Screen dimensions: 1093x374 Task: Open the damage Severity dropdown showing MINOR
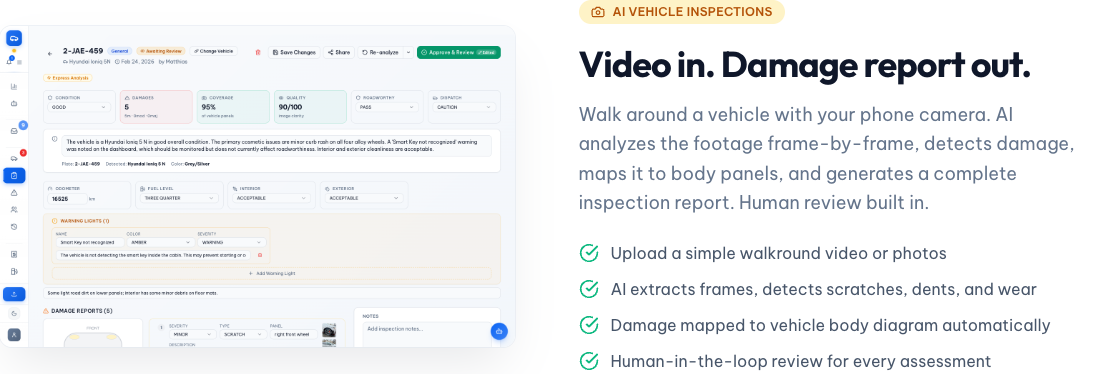click(192, 334)
